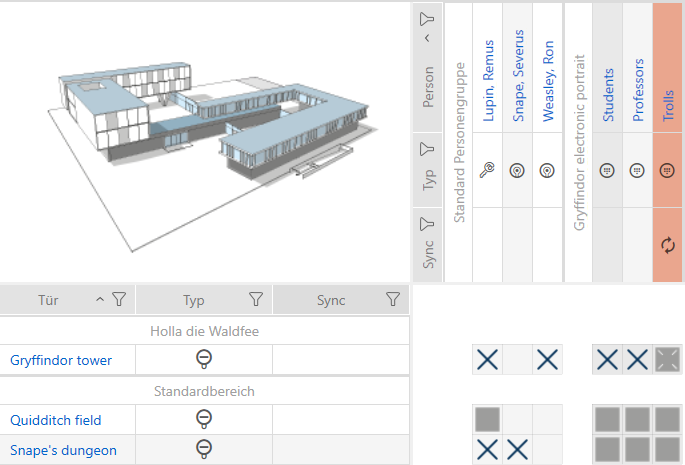The image size is (685, 465).
Task: Open filter dropdown in horizontal Typ column header
Action: pyautogui.click(x=255, y=298)
